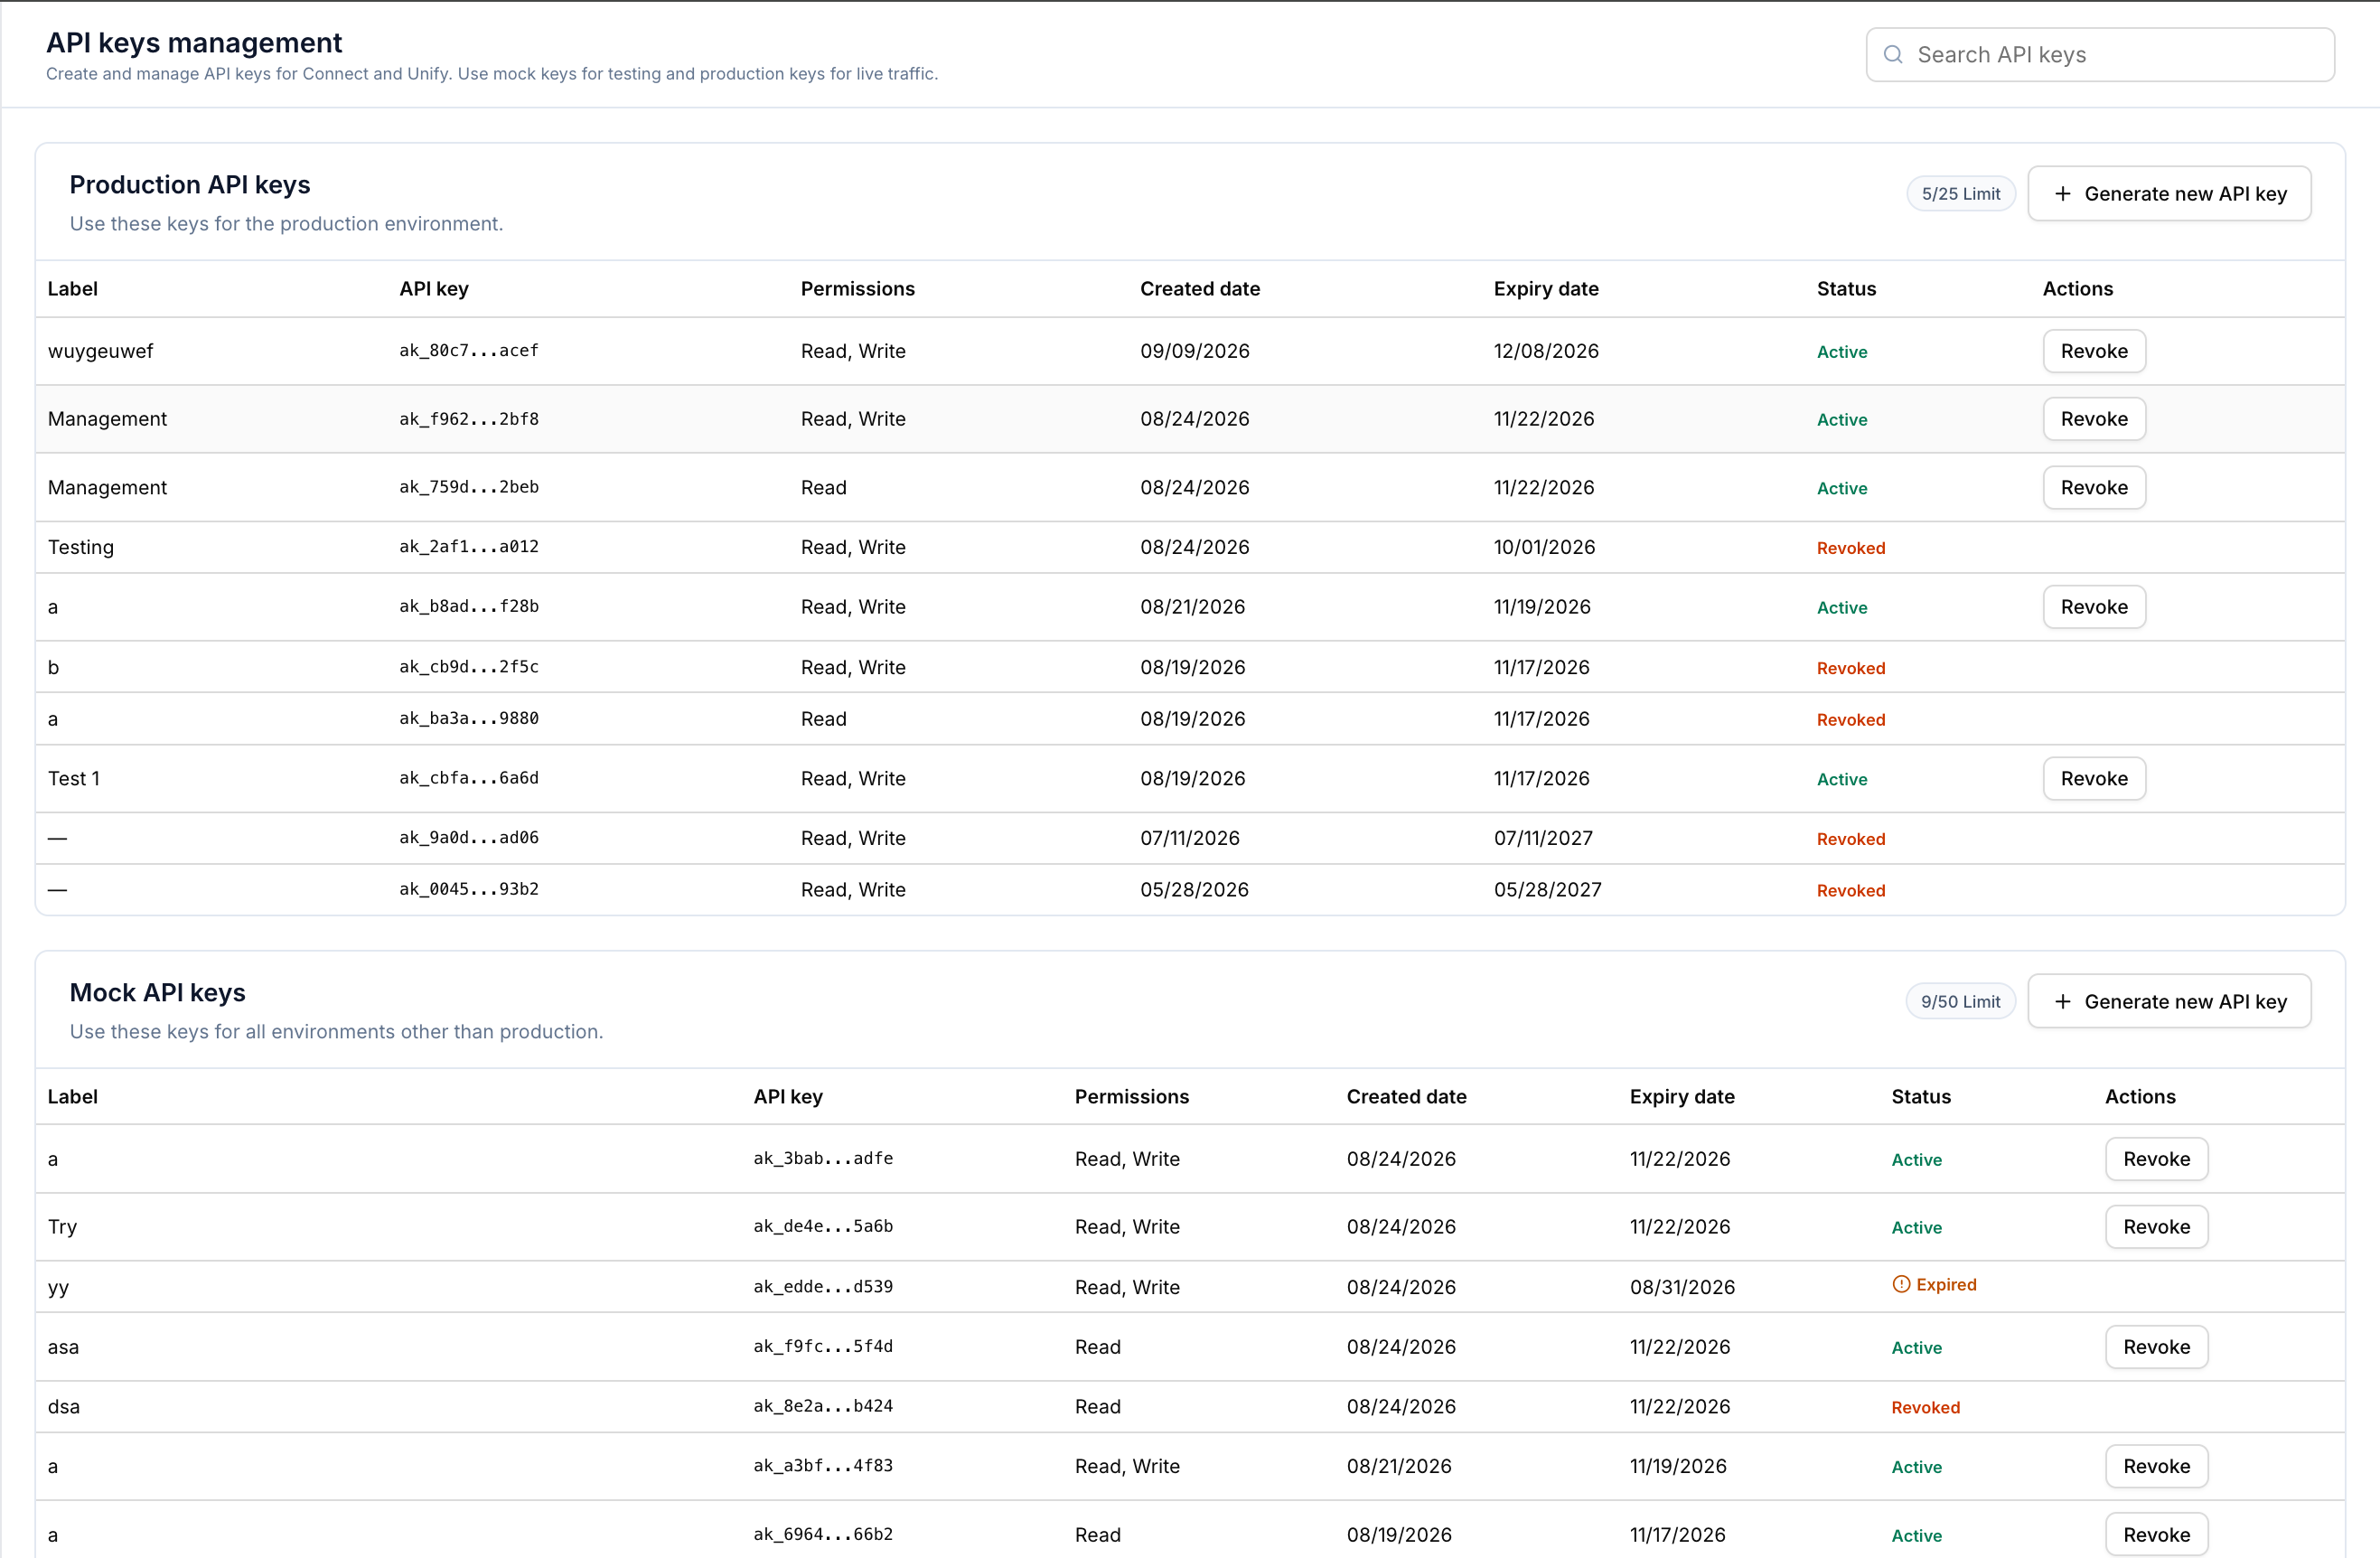Revoke key ak_f962...2bf8
Image resolution: width=2380 pixels, height=1558 pixels.
click(2094, 419)
